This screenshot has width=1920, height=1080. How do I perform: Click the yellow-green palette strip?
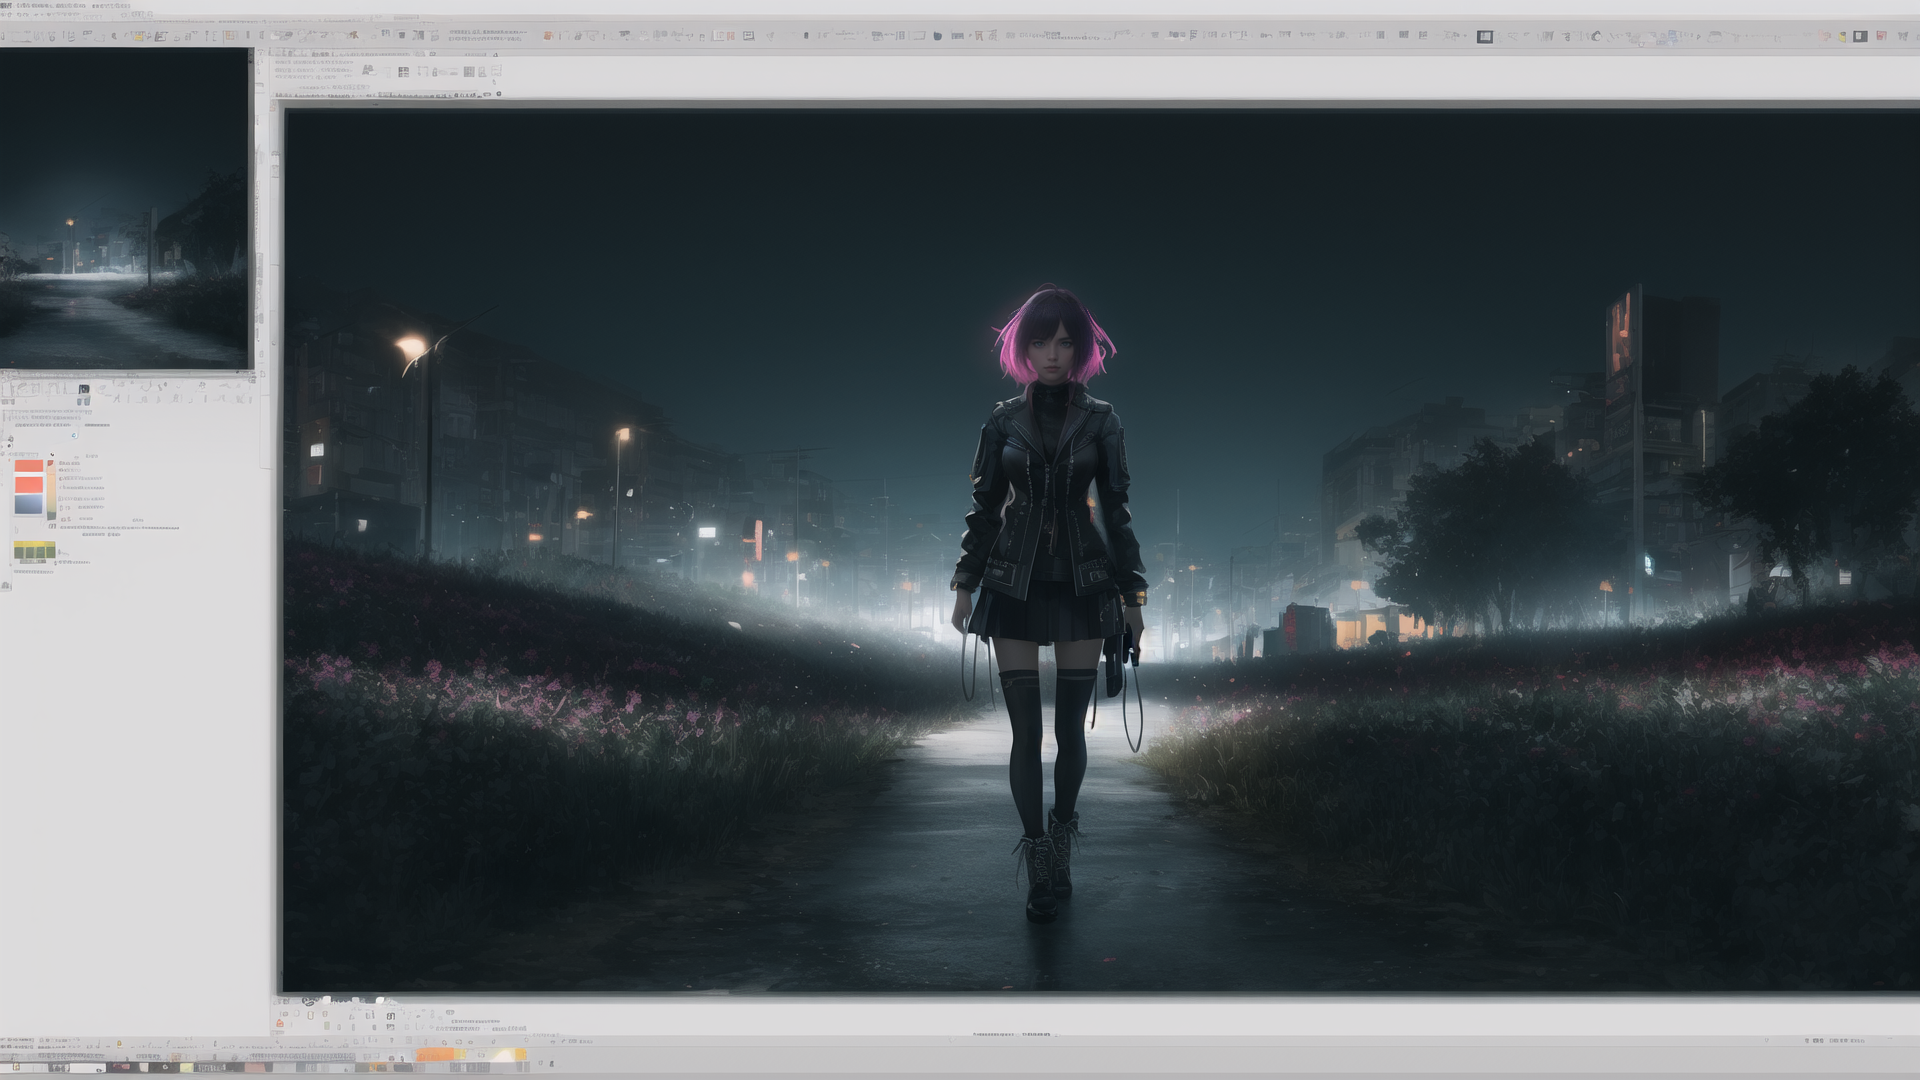[x=34, y=550]
